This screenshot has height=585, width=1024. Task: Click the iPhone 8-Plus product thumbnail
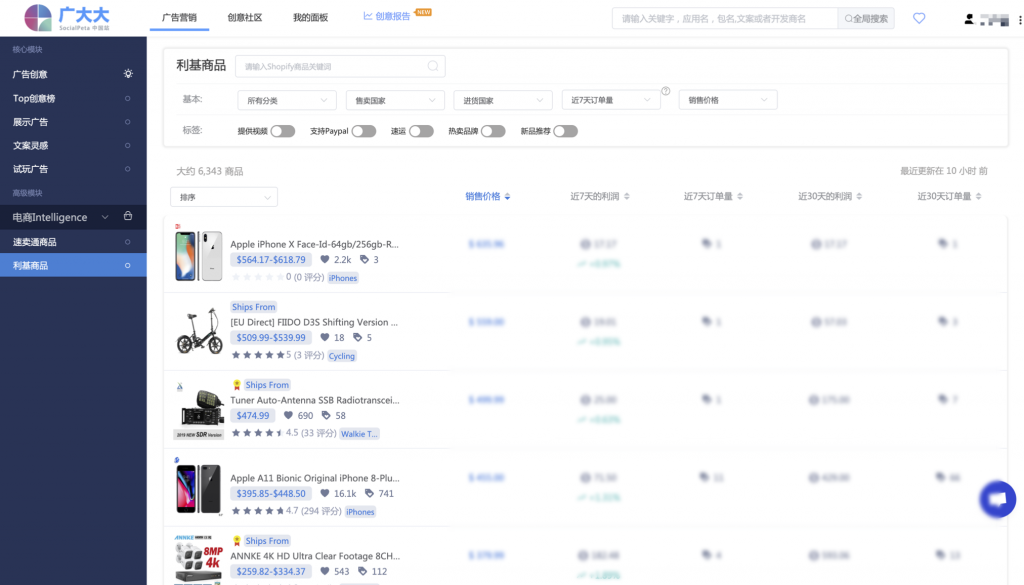coord(199,488)
